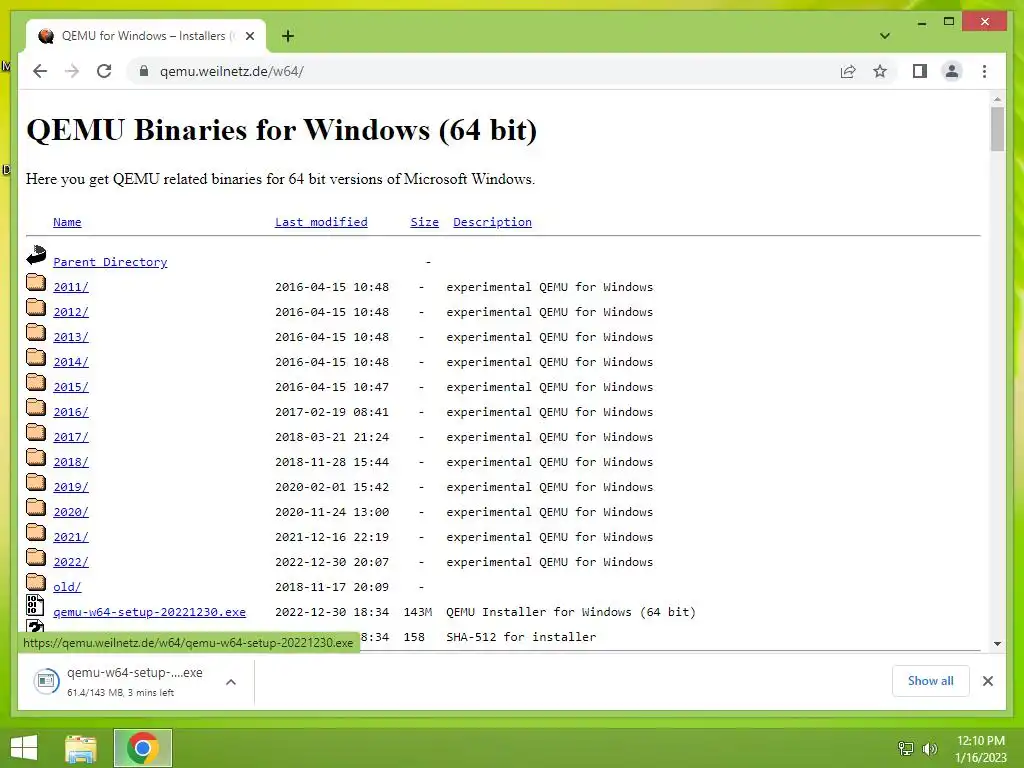Open the 2015/ folder link
This screenshot has width=1024, height=768.
(x=71, y=387)
